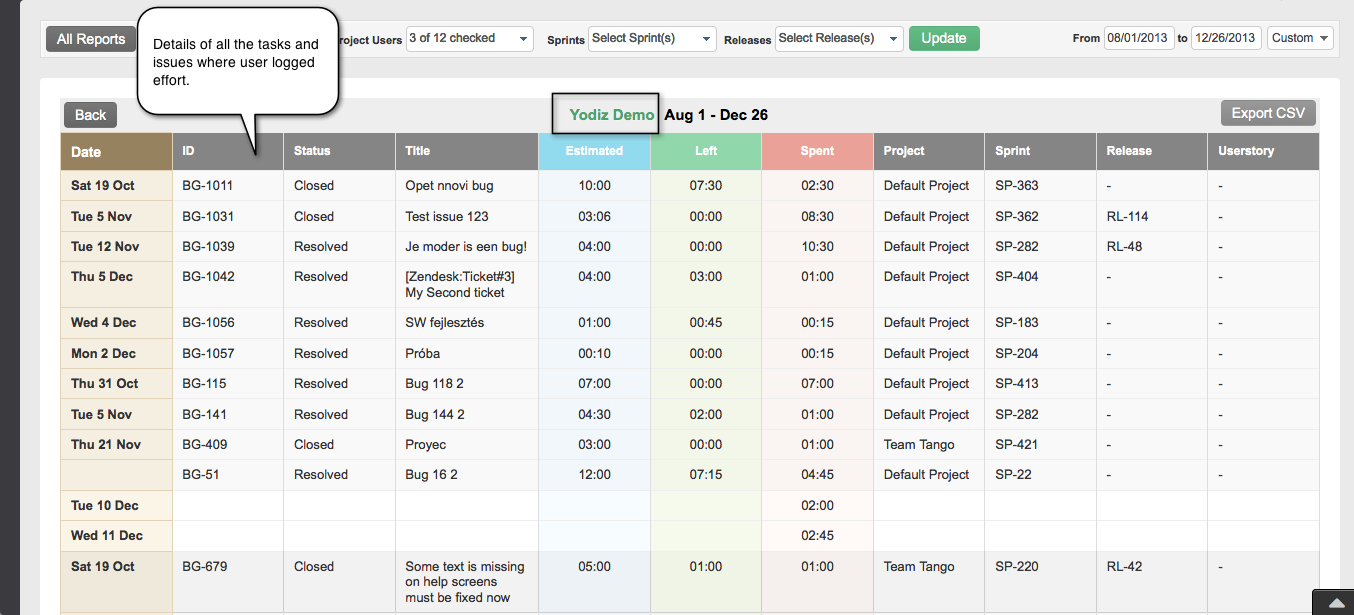The height and width of the screenshot is (615, 1354).
Task: Open issue BG-1011 in the ID column
Action: point(207,186)
